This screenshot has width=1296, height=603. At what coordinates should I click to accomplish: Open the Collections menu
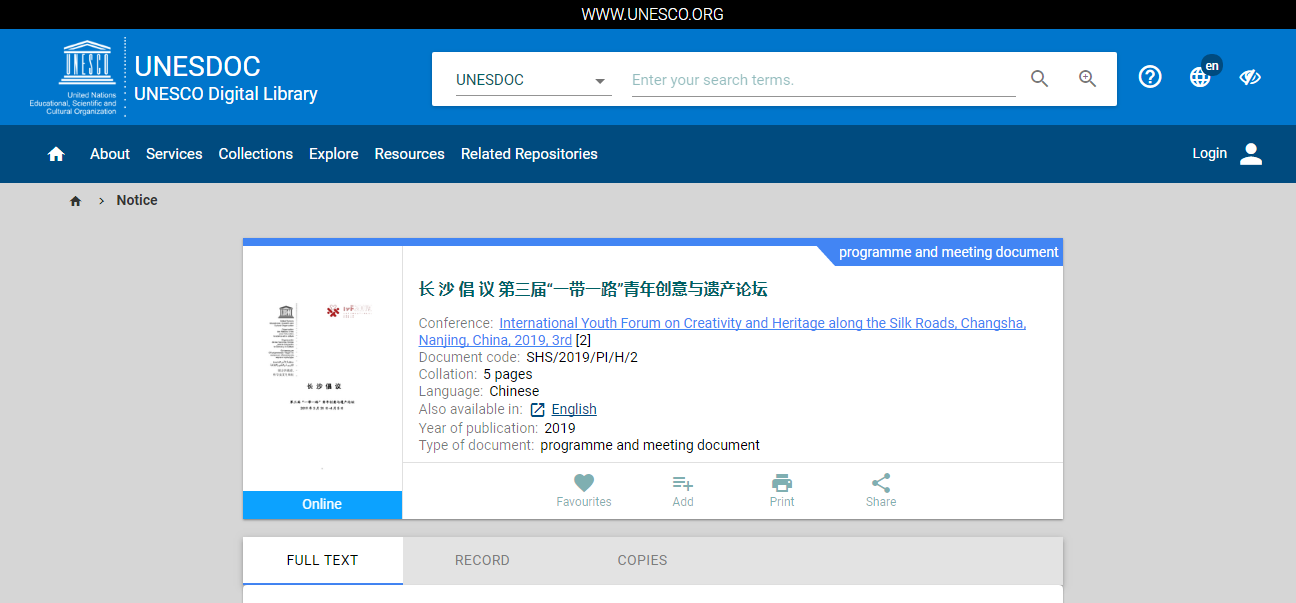pos(256,154)
